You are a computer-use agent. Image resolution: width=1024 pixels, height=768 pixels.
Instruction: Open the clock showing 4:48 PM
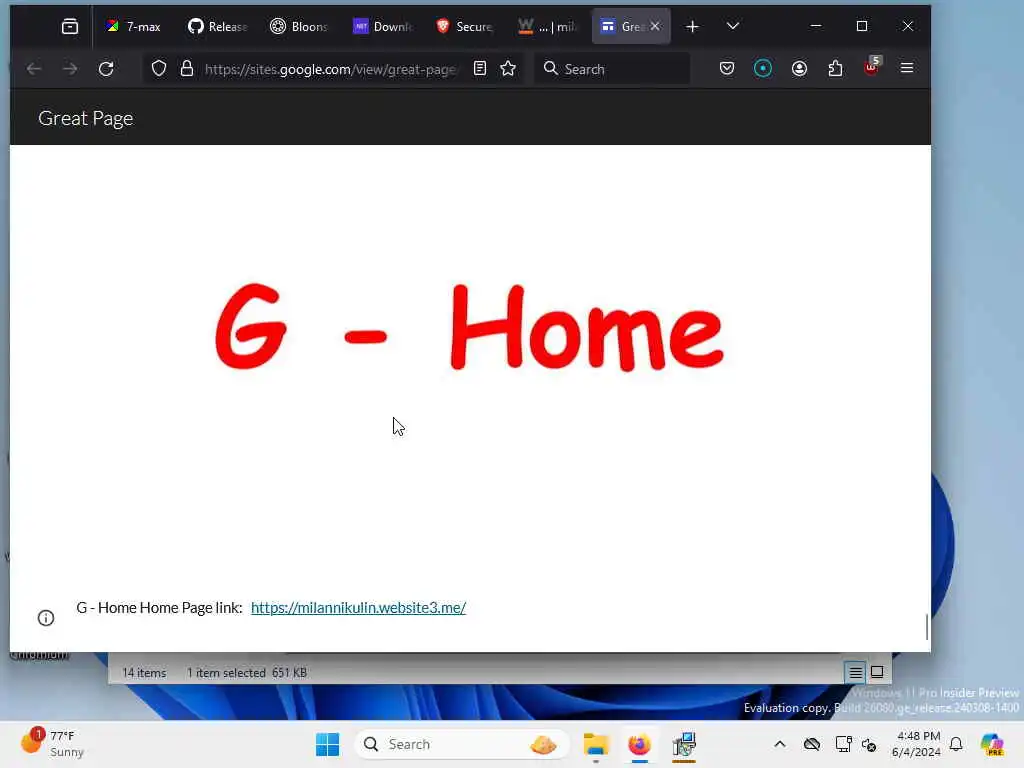(x=916, y=744)
